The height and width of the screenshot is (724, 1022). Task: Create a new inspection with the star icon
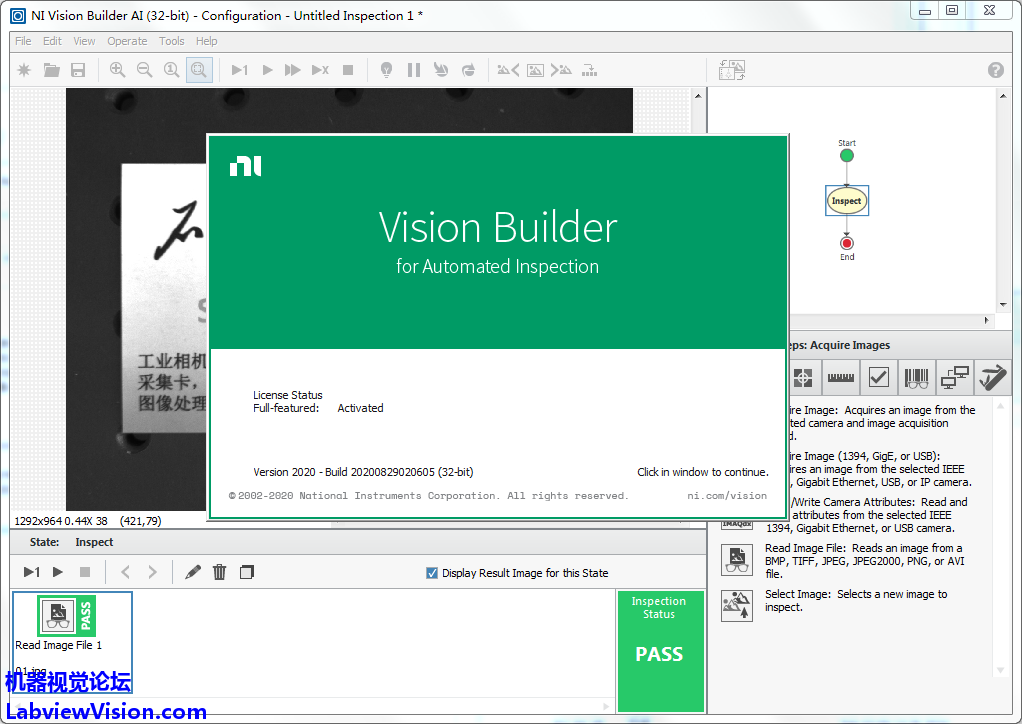(24, 70)
